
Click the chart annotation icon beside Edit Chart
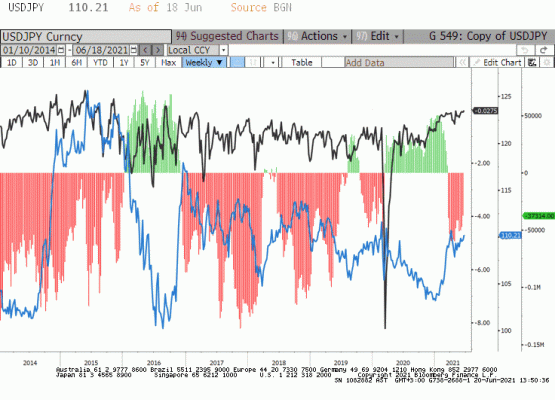(532, 63)
